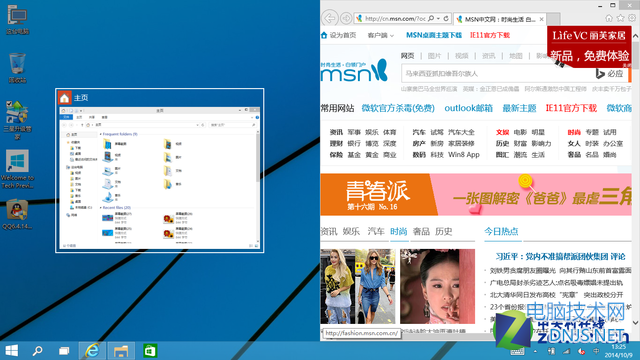Open Welcome to Tech Preview desktop icon

pyautogui.click(x=17, y=169)
